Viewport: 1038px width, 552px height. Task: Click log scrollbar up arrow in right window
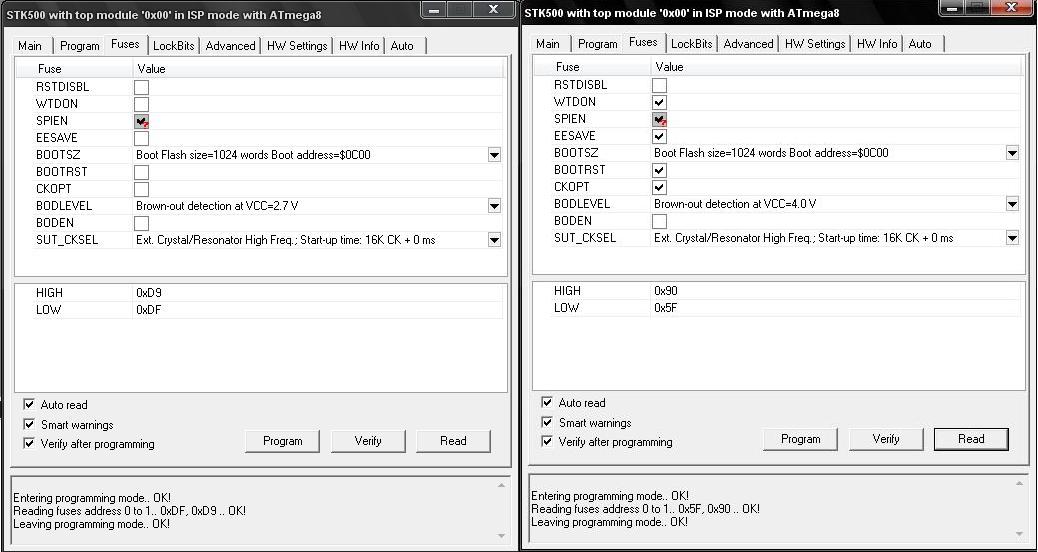1019,484
